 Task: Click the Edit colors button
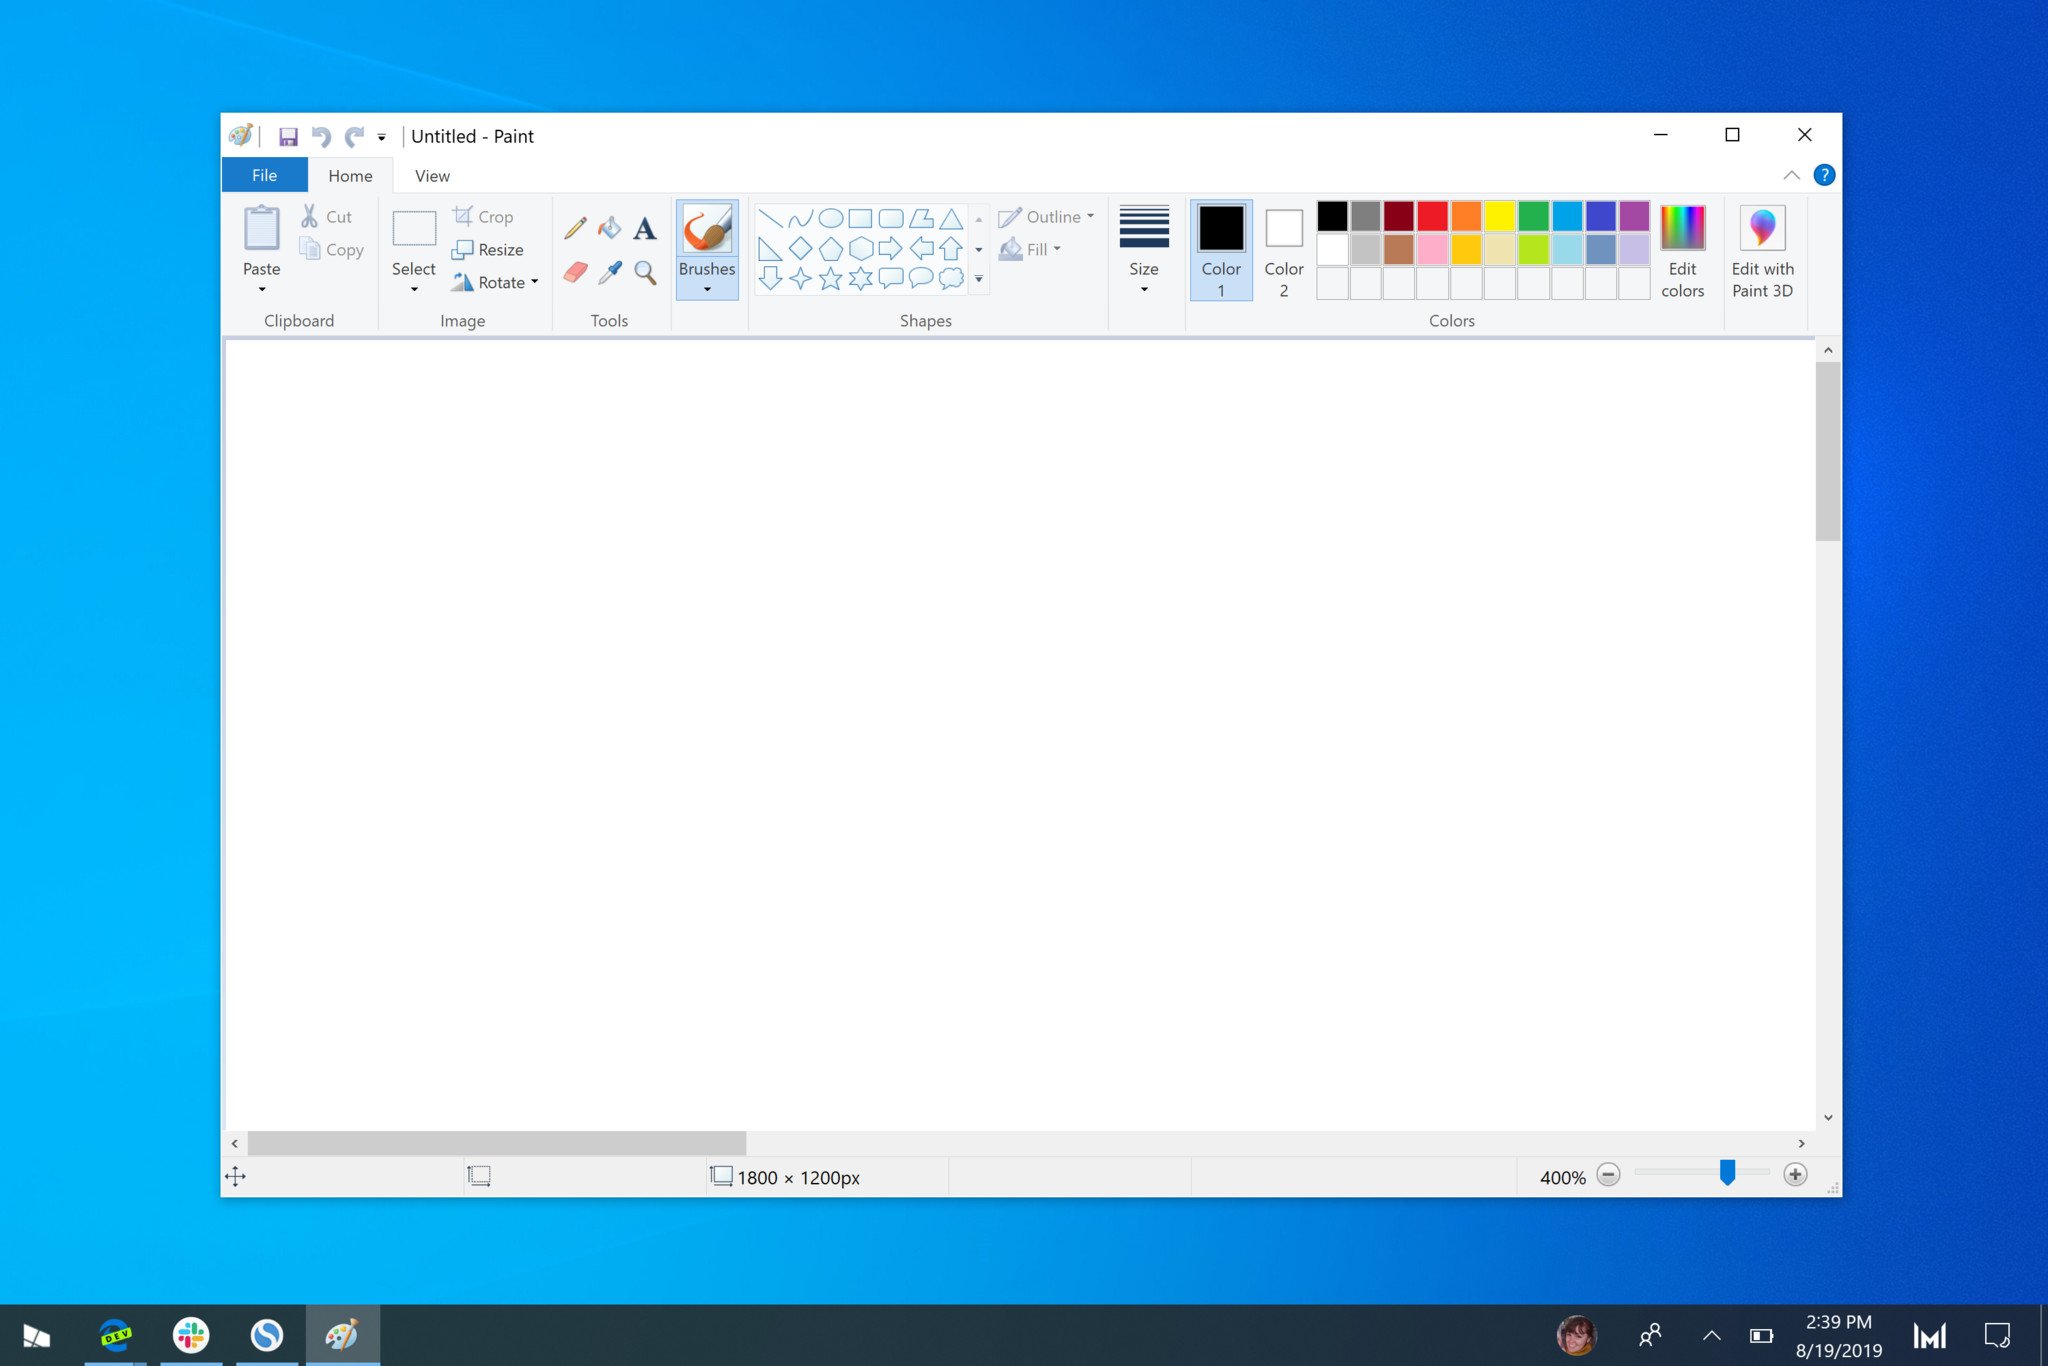point(1682,249)
